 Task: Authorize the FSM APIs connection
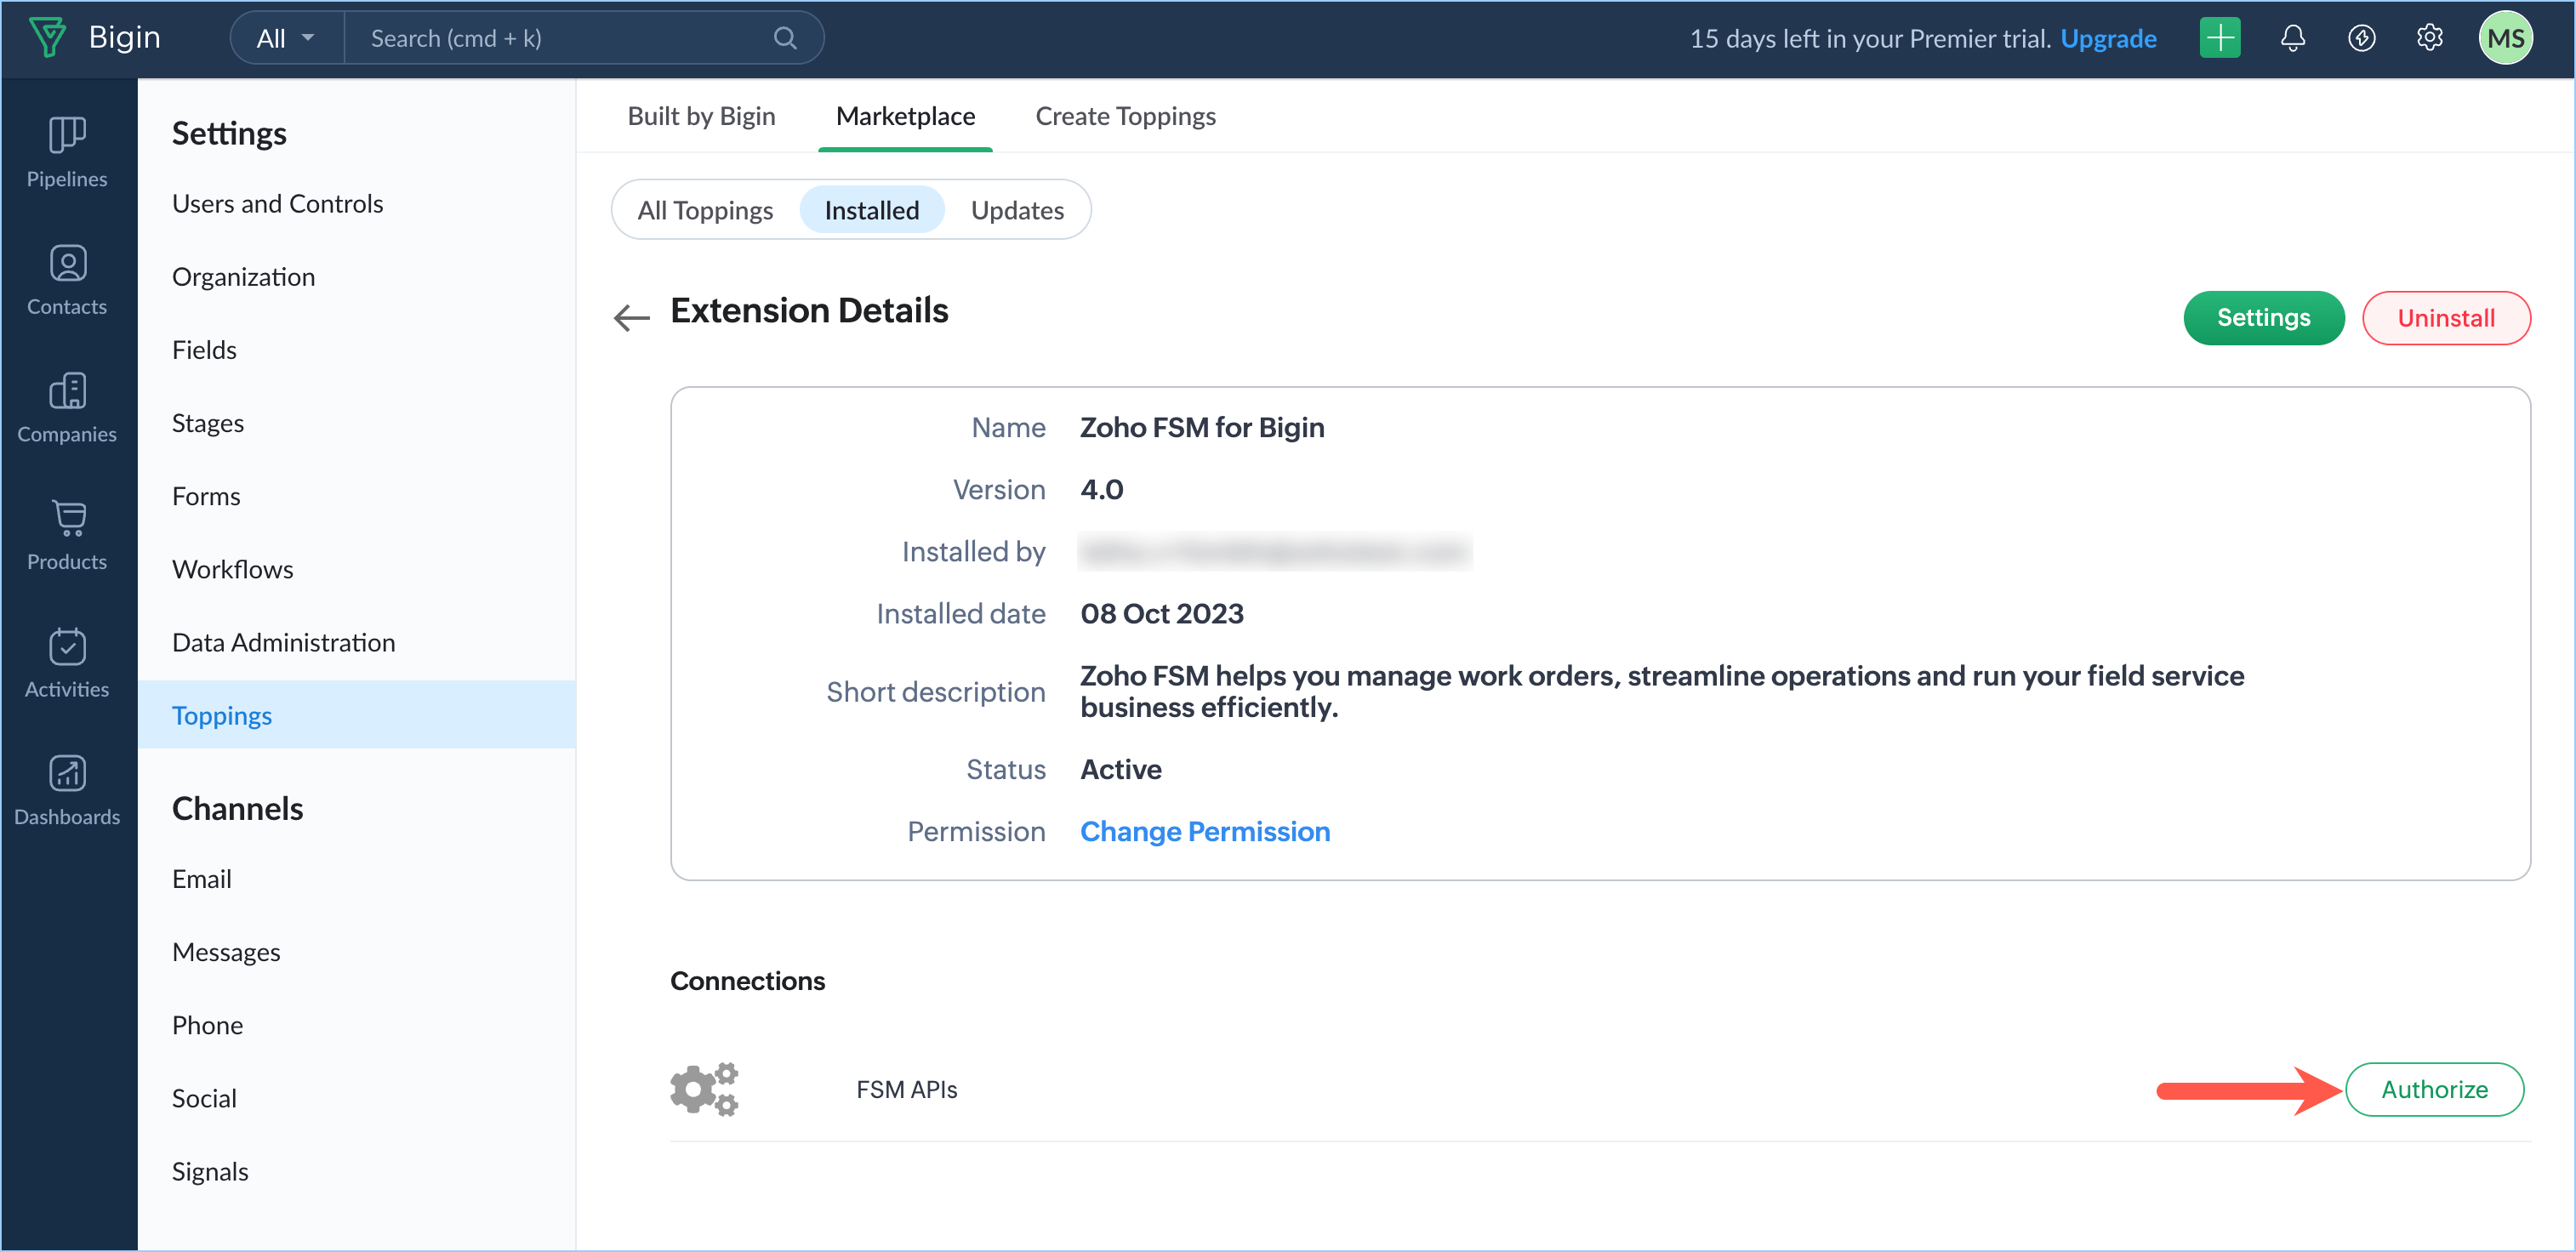click(x=2434, y=1089)
